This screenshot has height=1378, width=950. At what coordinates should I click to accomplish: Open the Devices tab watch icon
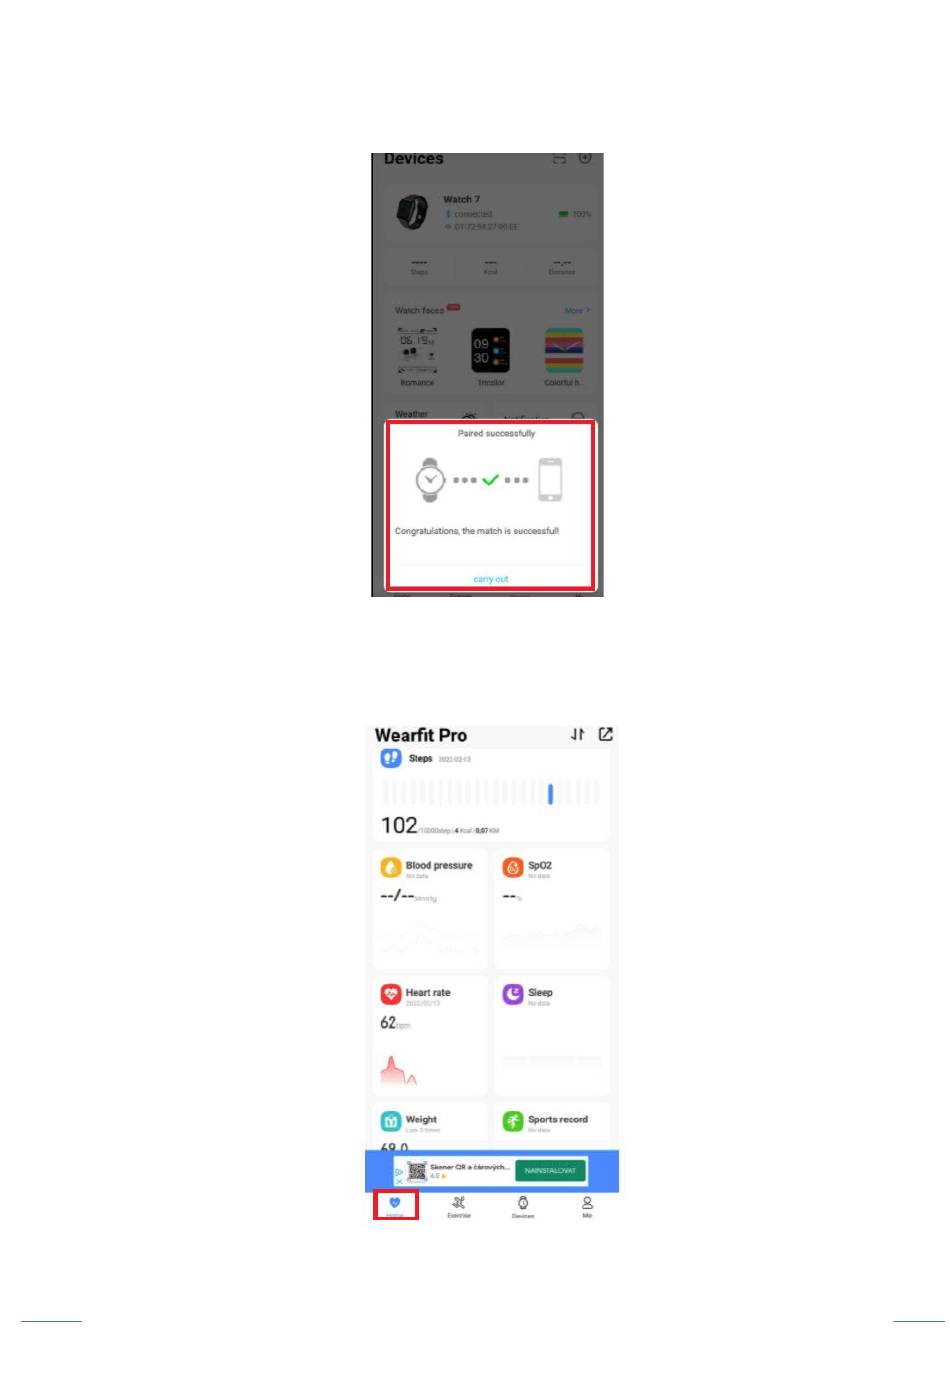523,1206
